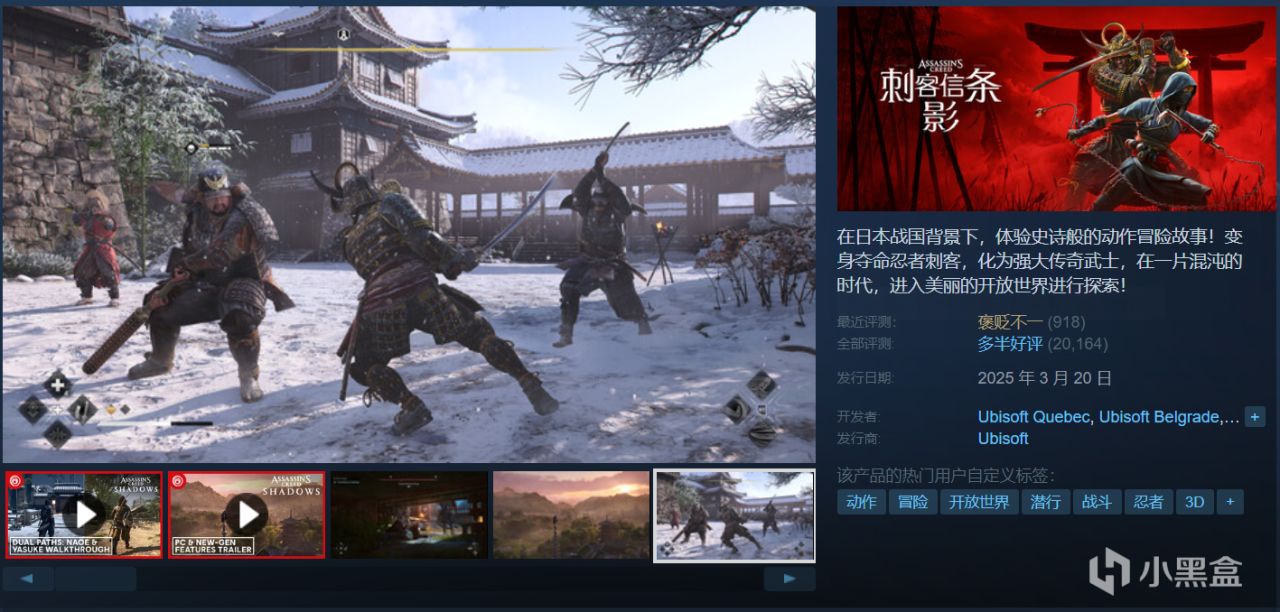
Task: Click the release date 2025 年 3 月 20 日
Action: (x=1045, y=378)
